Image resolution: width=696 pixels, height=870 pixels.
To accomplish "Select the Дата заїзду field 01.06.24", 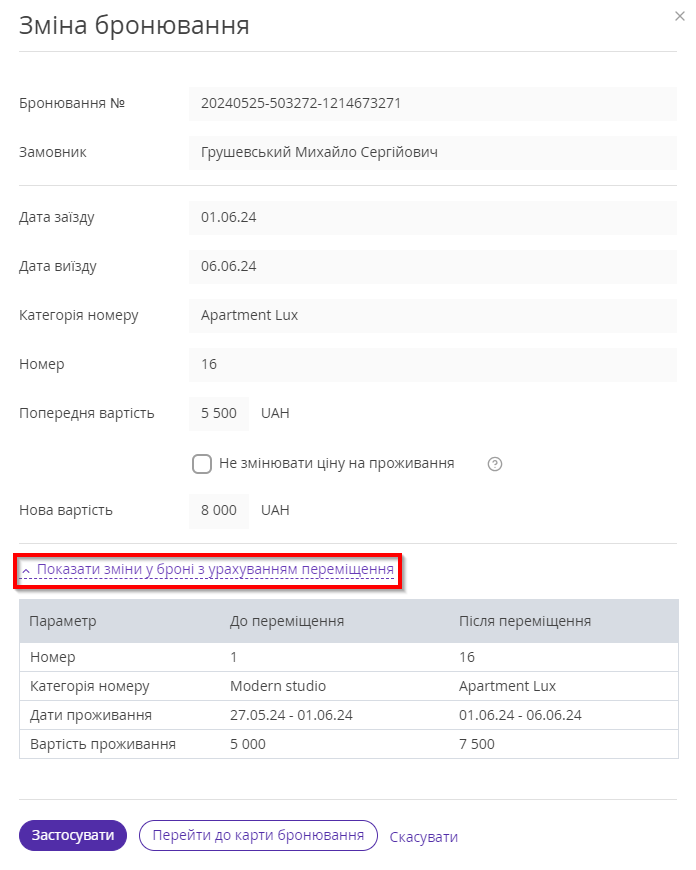I will [432, 218].
